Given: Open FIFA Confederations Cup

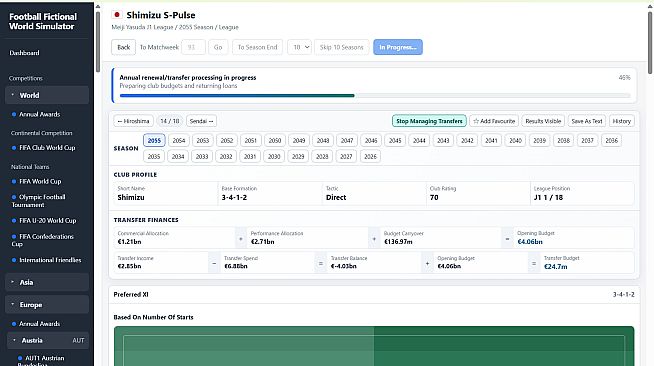Looking at the screenshot, I should (43, 240).
